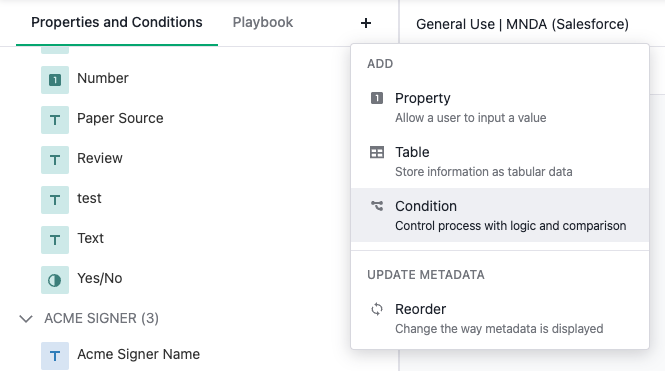
Task: Choose Property from the Add menu
Action: (500, 108)
